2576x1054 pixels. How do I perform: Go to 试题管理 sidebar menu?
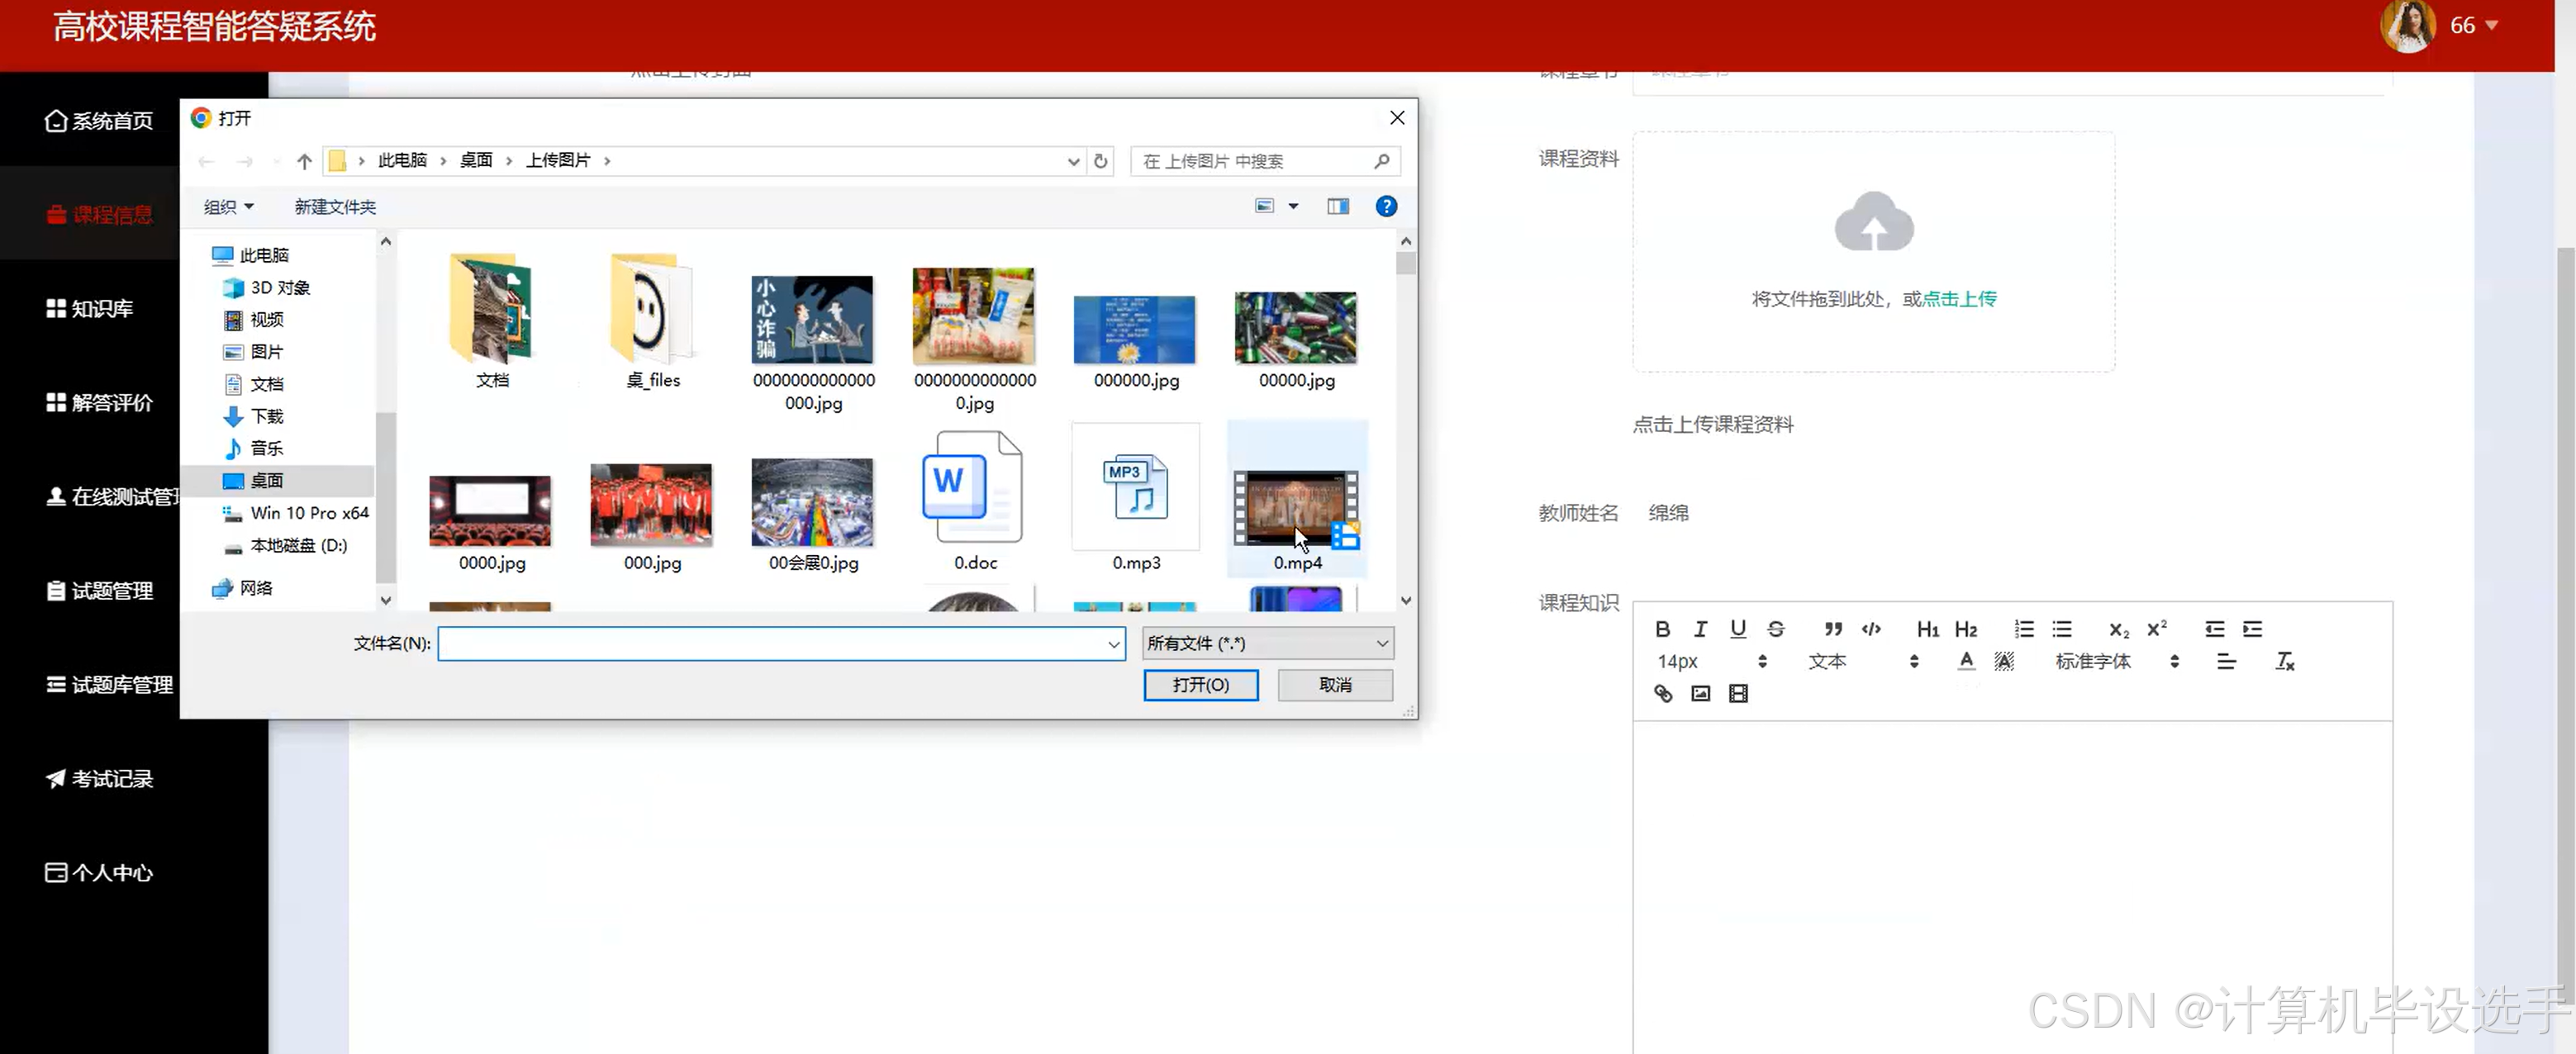(x=111, y=590)
